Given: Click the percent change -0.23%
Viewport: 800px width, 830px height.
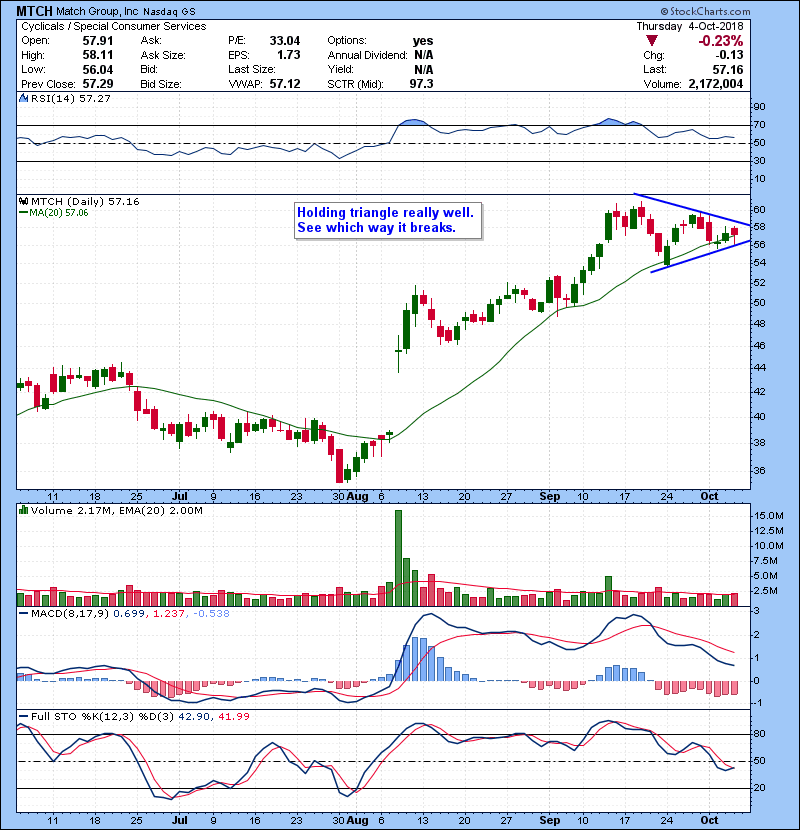Looking at the screenshot, I should (x=721, y=41).
